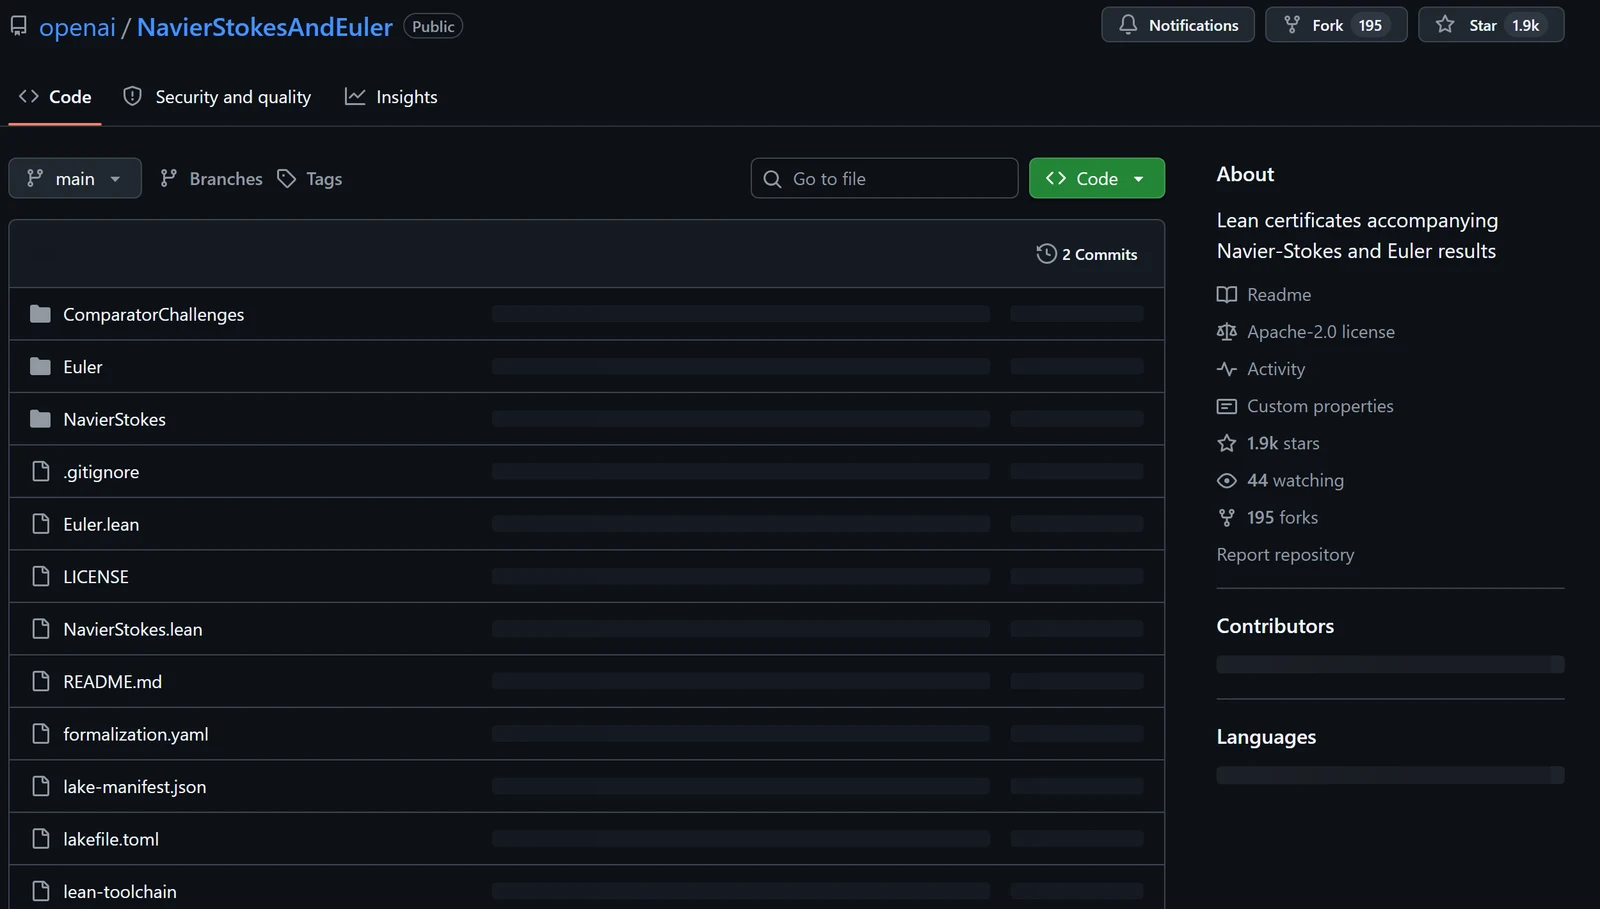Click the fork icon in Fork button
The width and height of the screenshot is (1600, 909).
pos(1292,24)
